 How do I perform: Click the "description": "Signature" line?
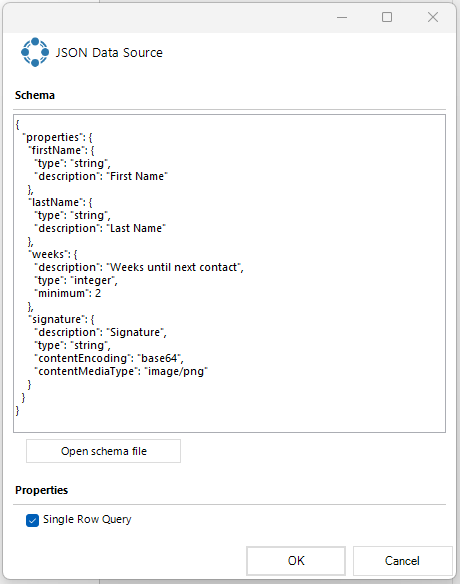pyautogui.click(x=101, y=332)
